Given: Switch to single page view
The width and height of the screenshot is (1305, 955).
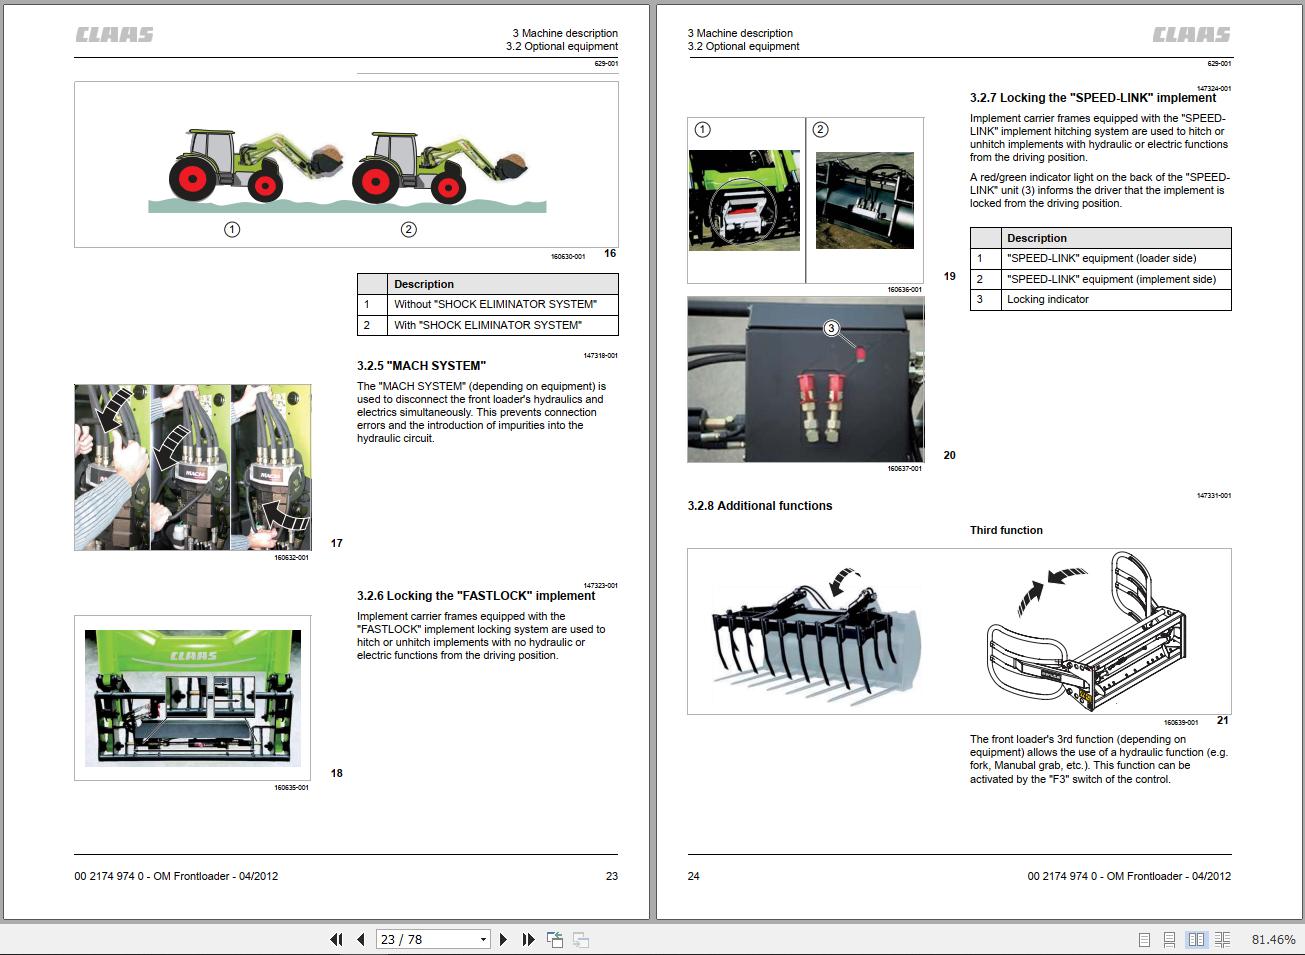Looking at the screenshot, I should pyautogui.click(x=1145, y=940).
